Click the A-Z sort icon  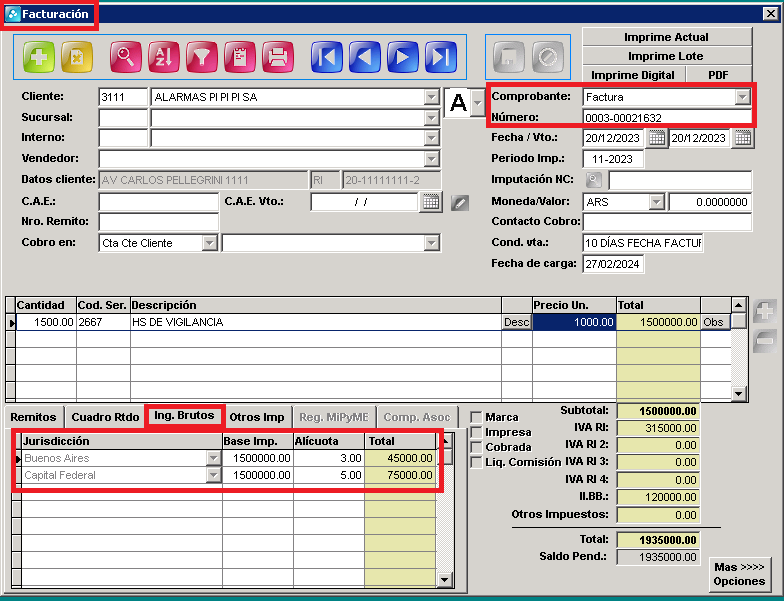[164, 57]
